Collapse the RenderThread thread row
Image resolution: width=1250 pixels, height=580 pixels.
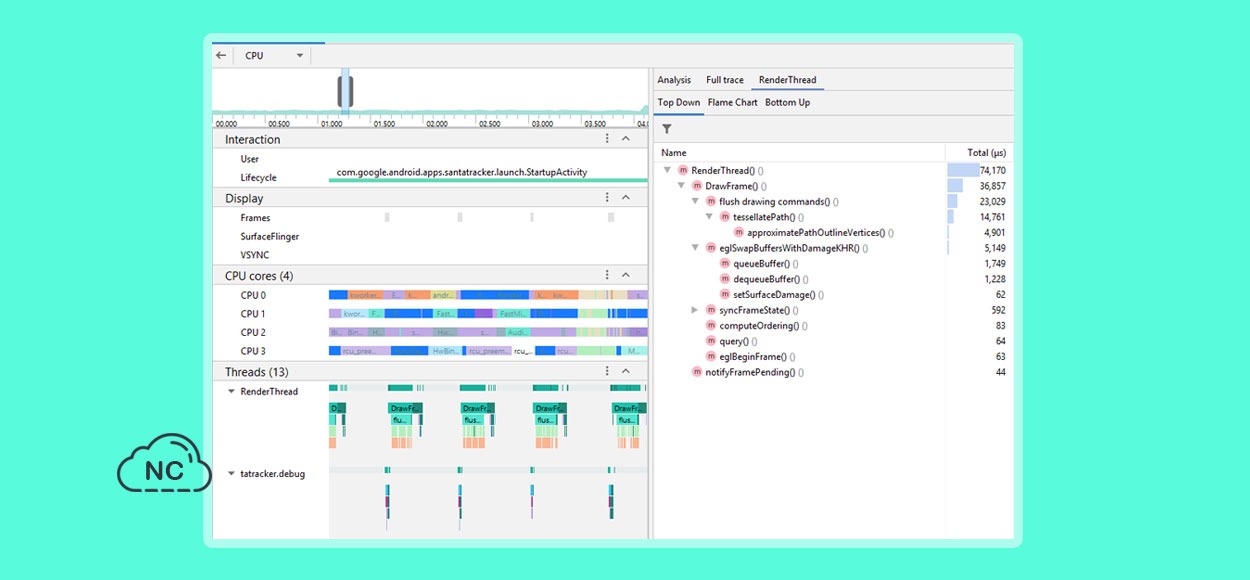click(x=232, y=391)
